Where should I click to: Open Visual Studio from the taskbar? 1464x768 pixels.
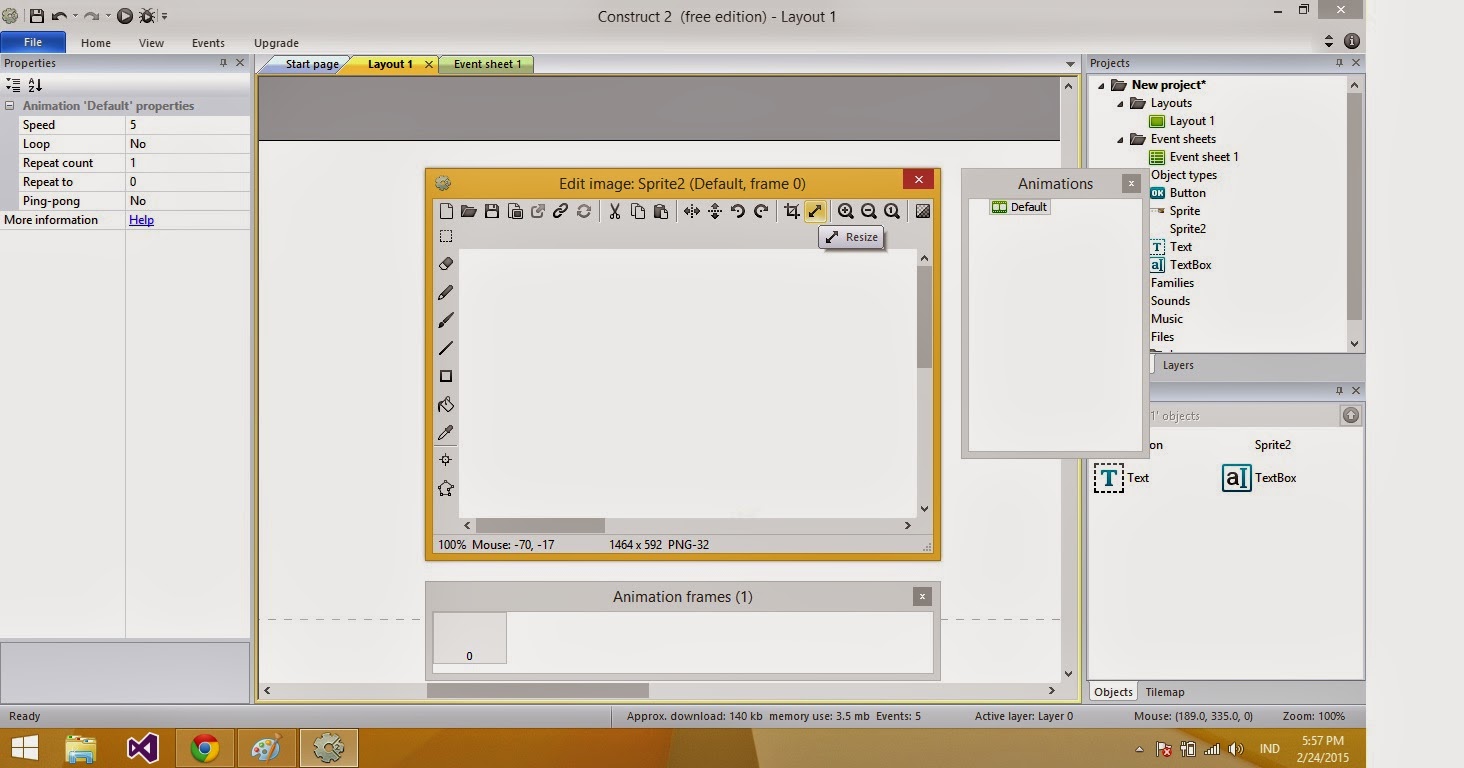[x=143, y=748]
